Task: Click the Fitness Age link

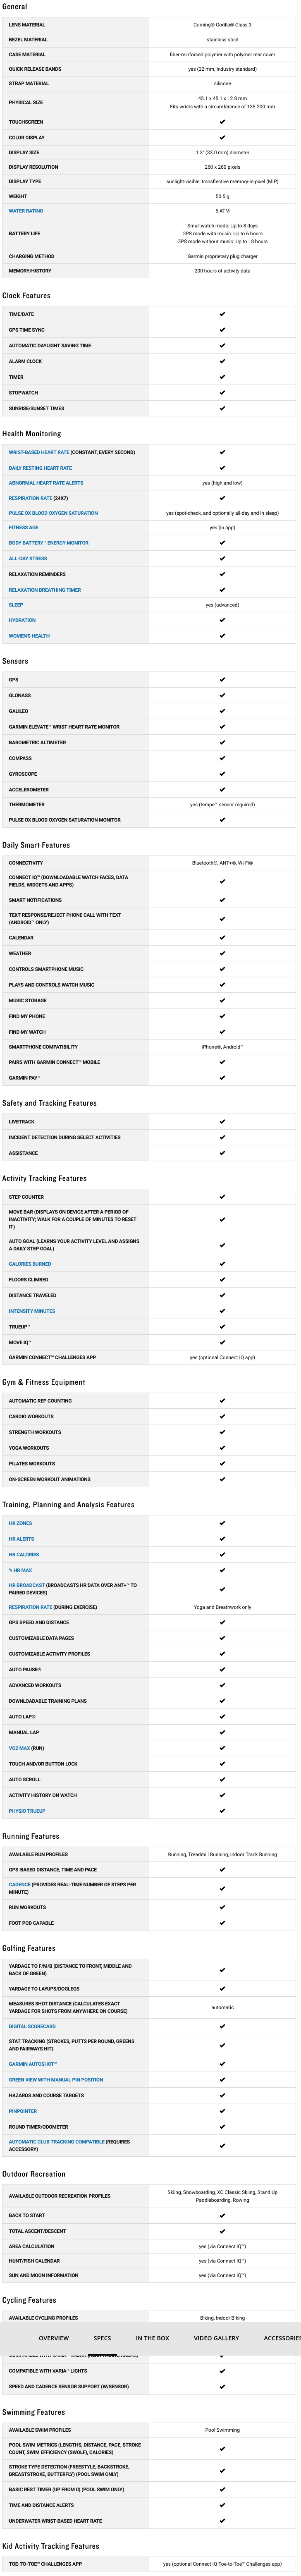Action: [24, 527]
